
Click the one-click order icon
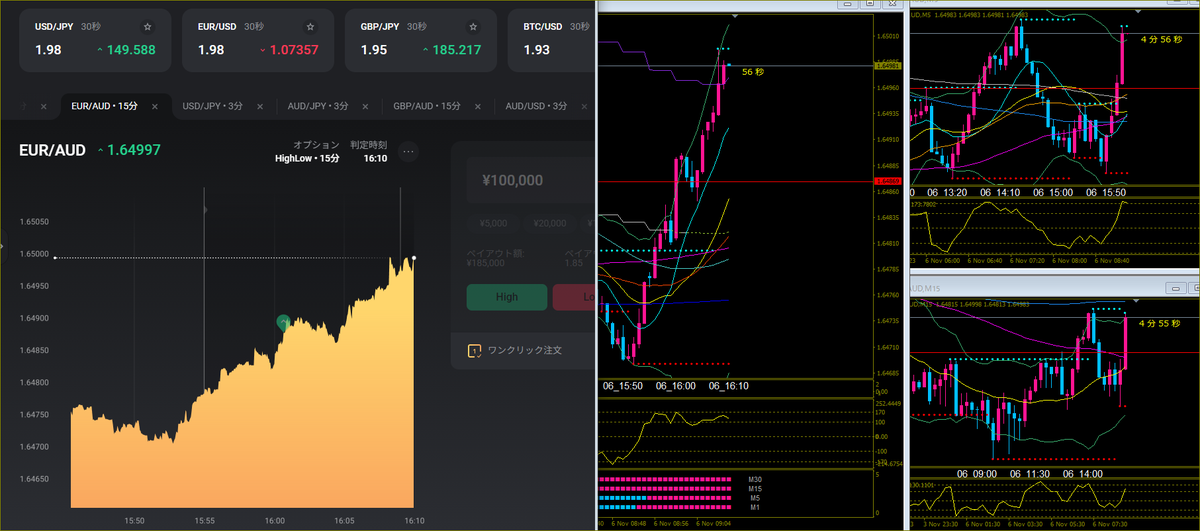tap(474, 351)
